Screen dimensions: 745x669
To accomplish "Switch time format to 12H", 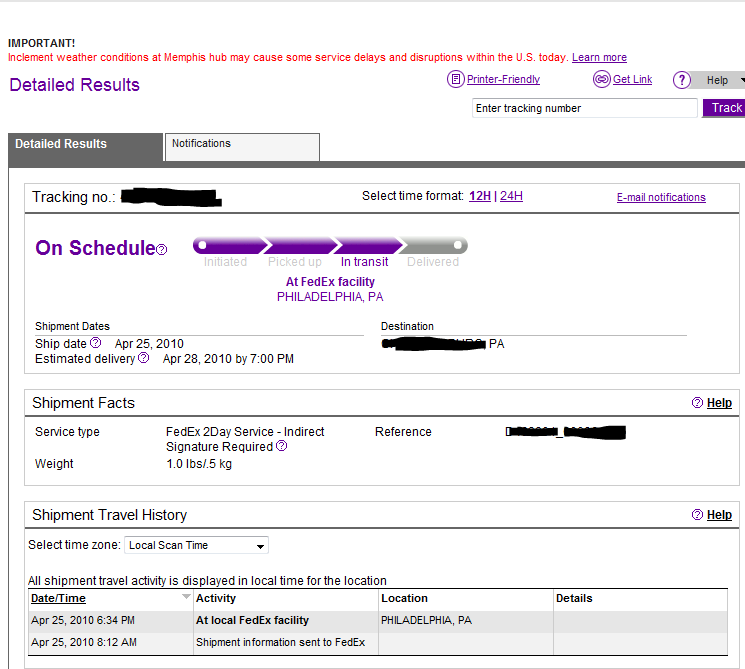I will tap(480, 196).
